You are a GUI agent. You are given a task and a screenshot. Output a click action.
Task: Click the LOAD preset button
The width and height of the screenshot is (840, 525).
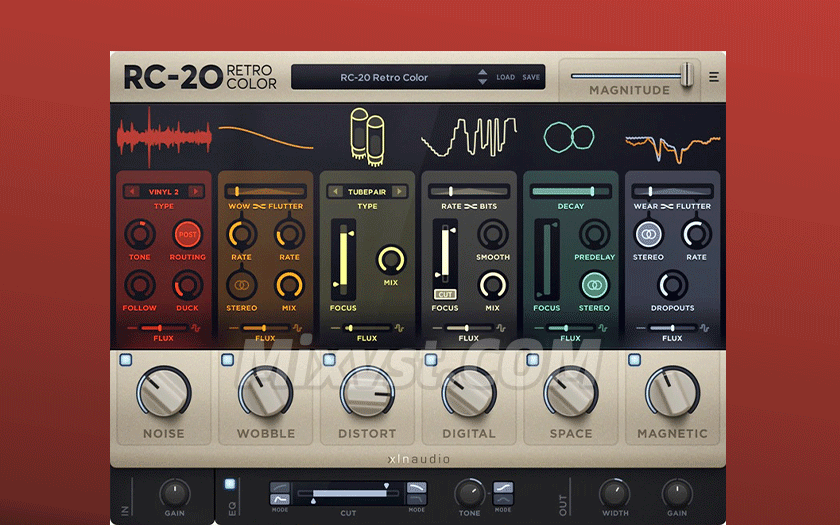pyautogui.click(x=505, y=77)
